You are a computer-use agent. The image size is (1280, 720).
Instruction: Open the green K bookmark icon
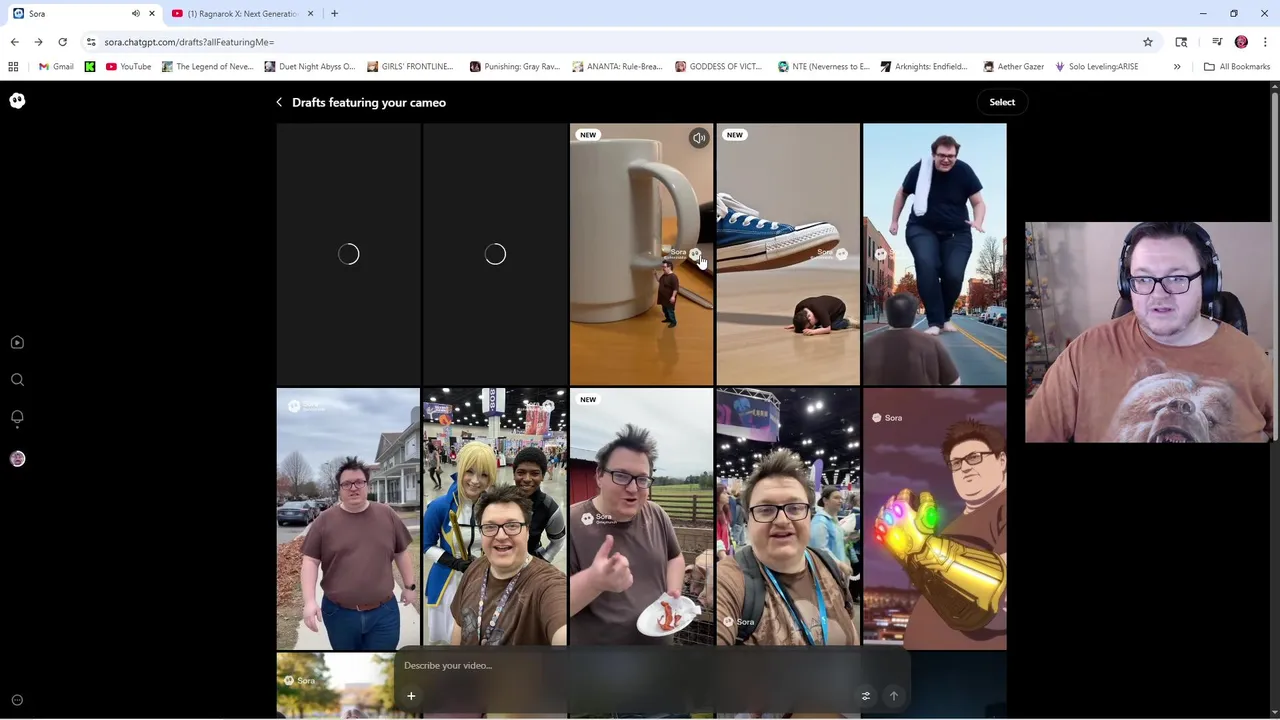click(90, 67)
